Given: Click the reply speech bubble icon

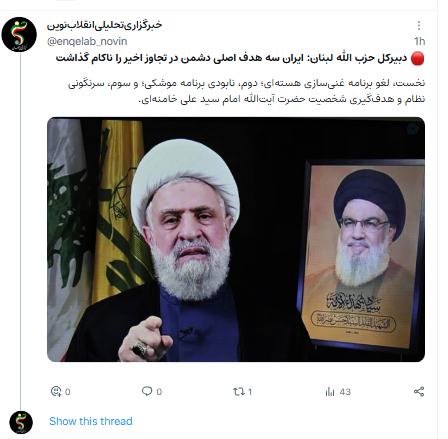Looking at the screenshot, I should (147, 391).
